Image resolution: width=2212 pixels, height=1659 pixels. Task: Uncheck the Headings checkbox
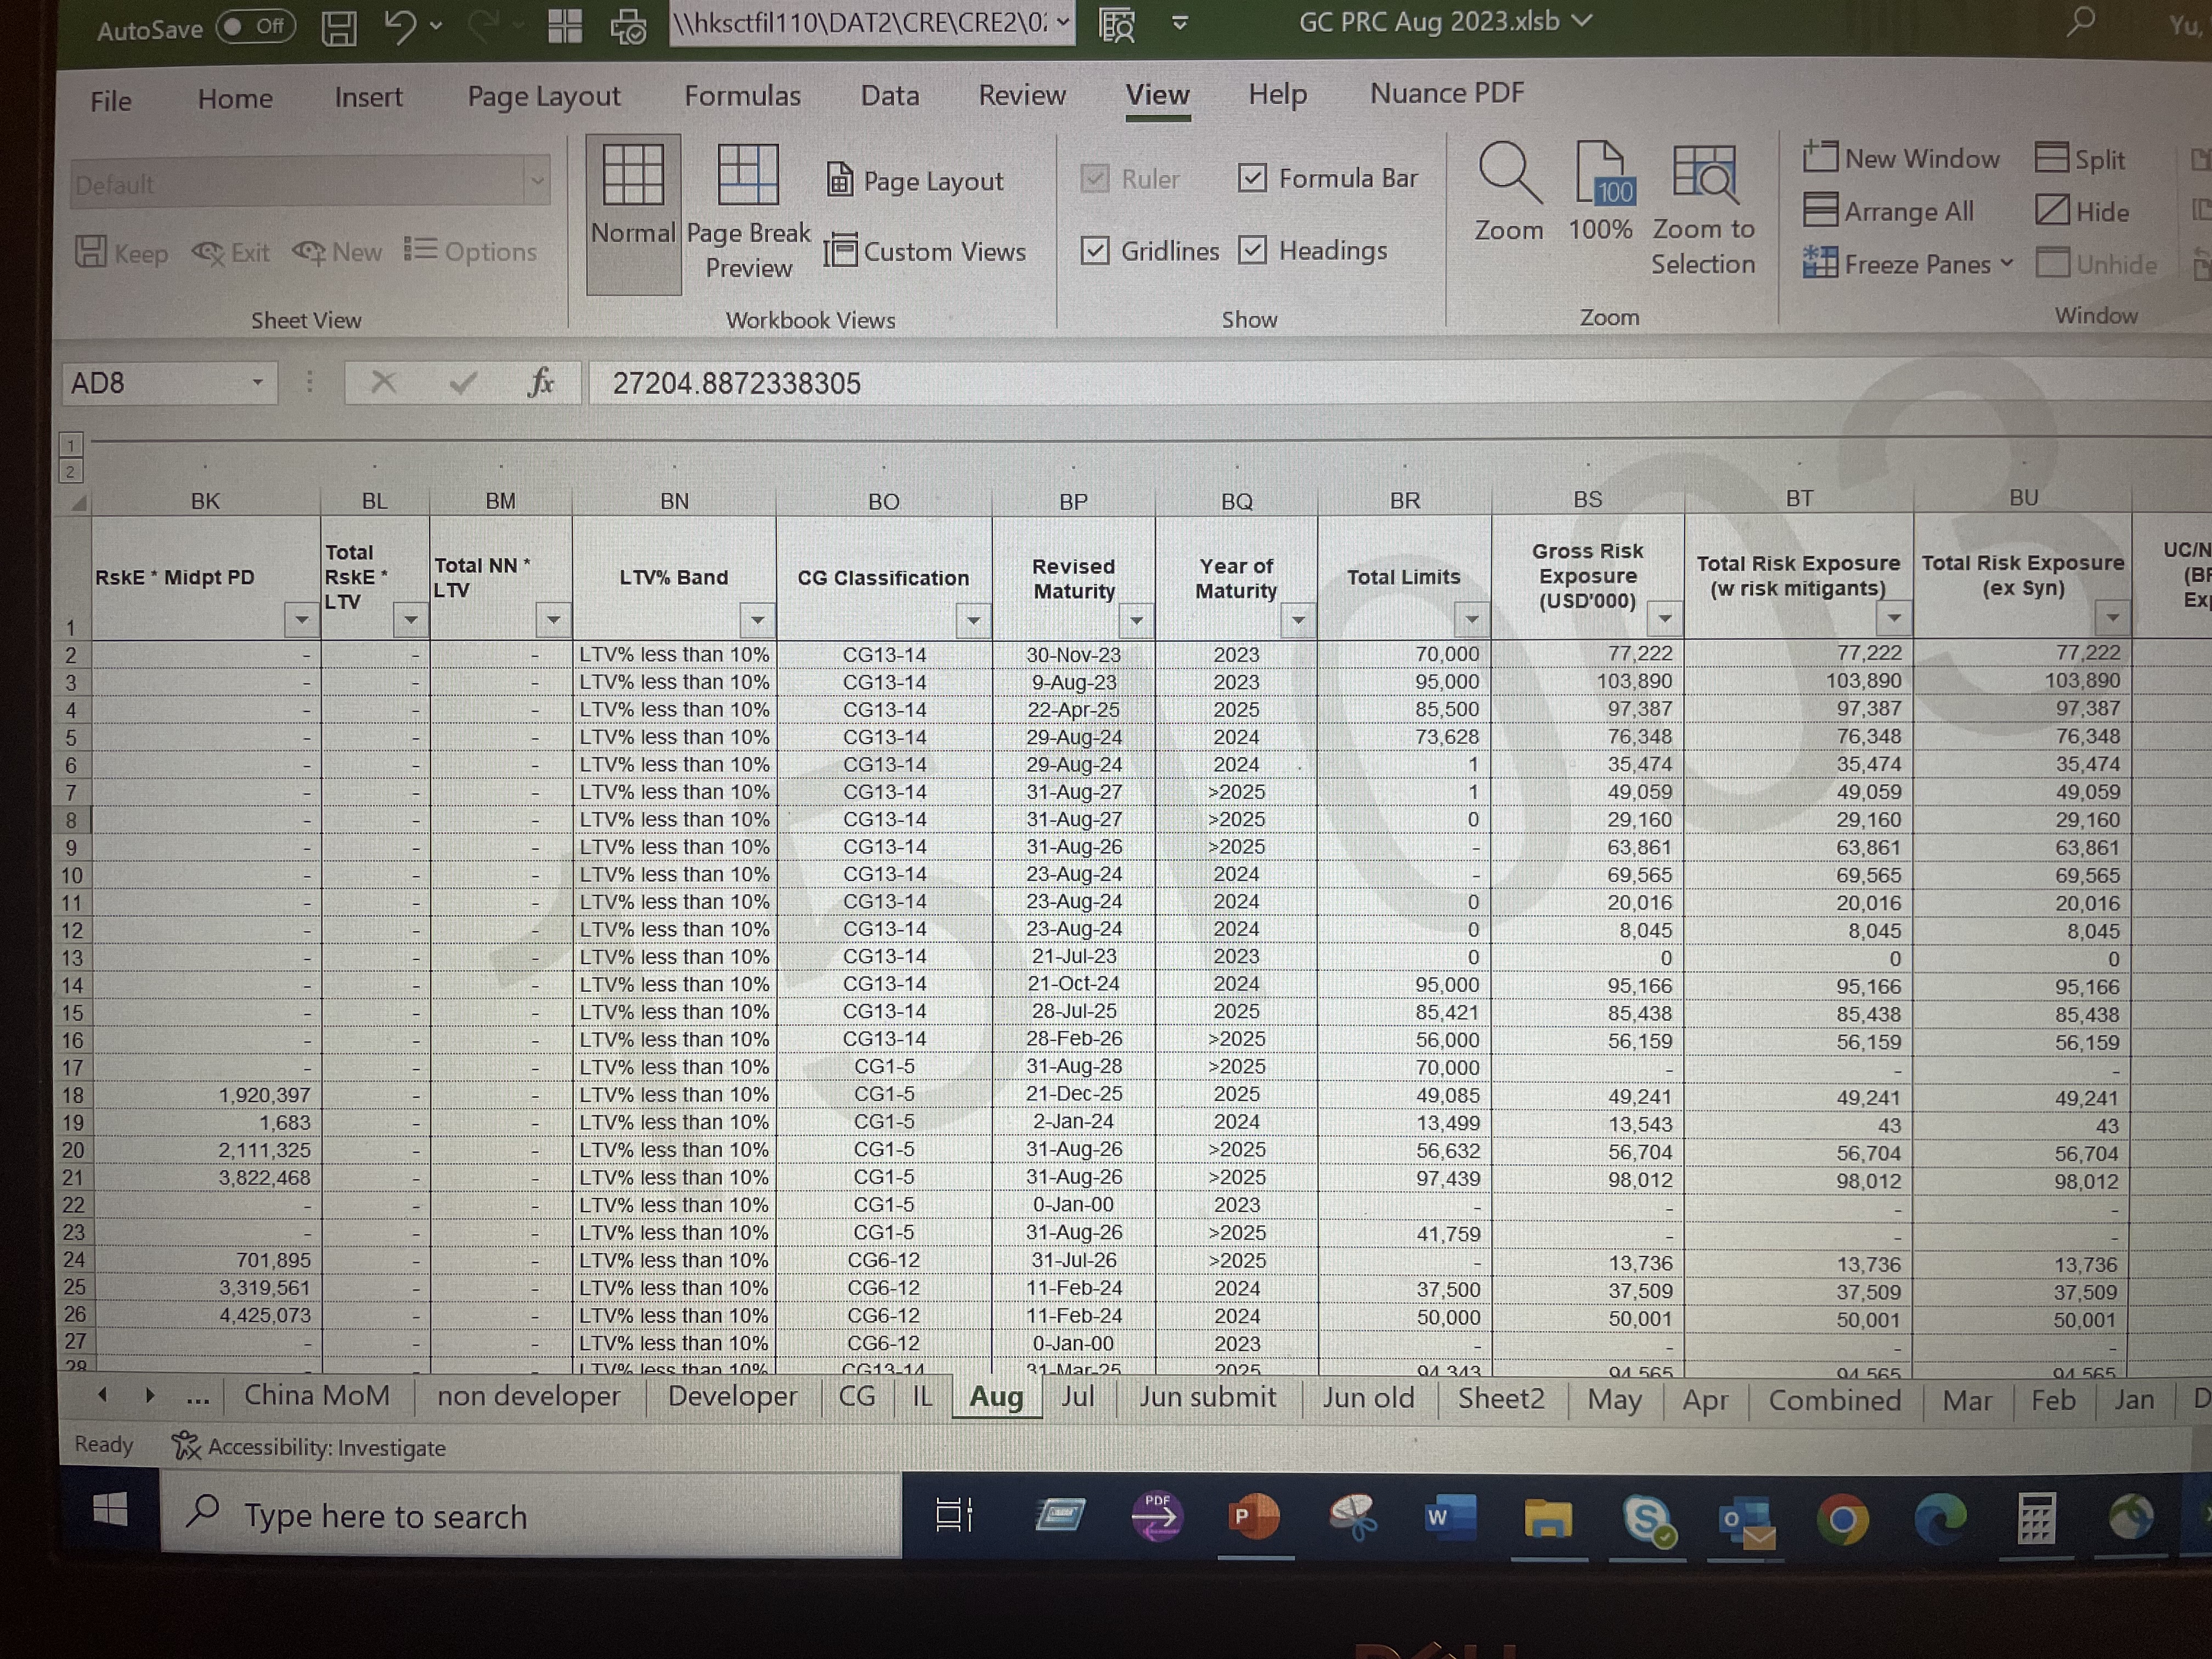[x=1252, y=250]
